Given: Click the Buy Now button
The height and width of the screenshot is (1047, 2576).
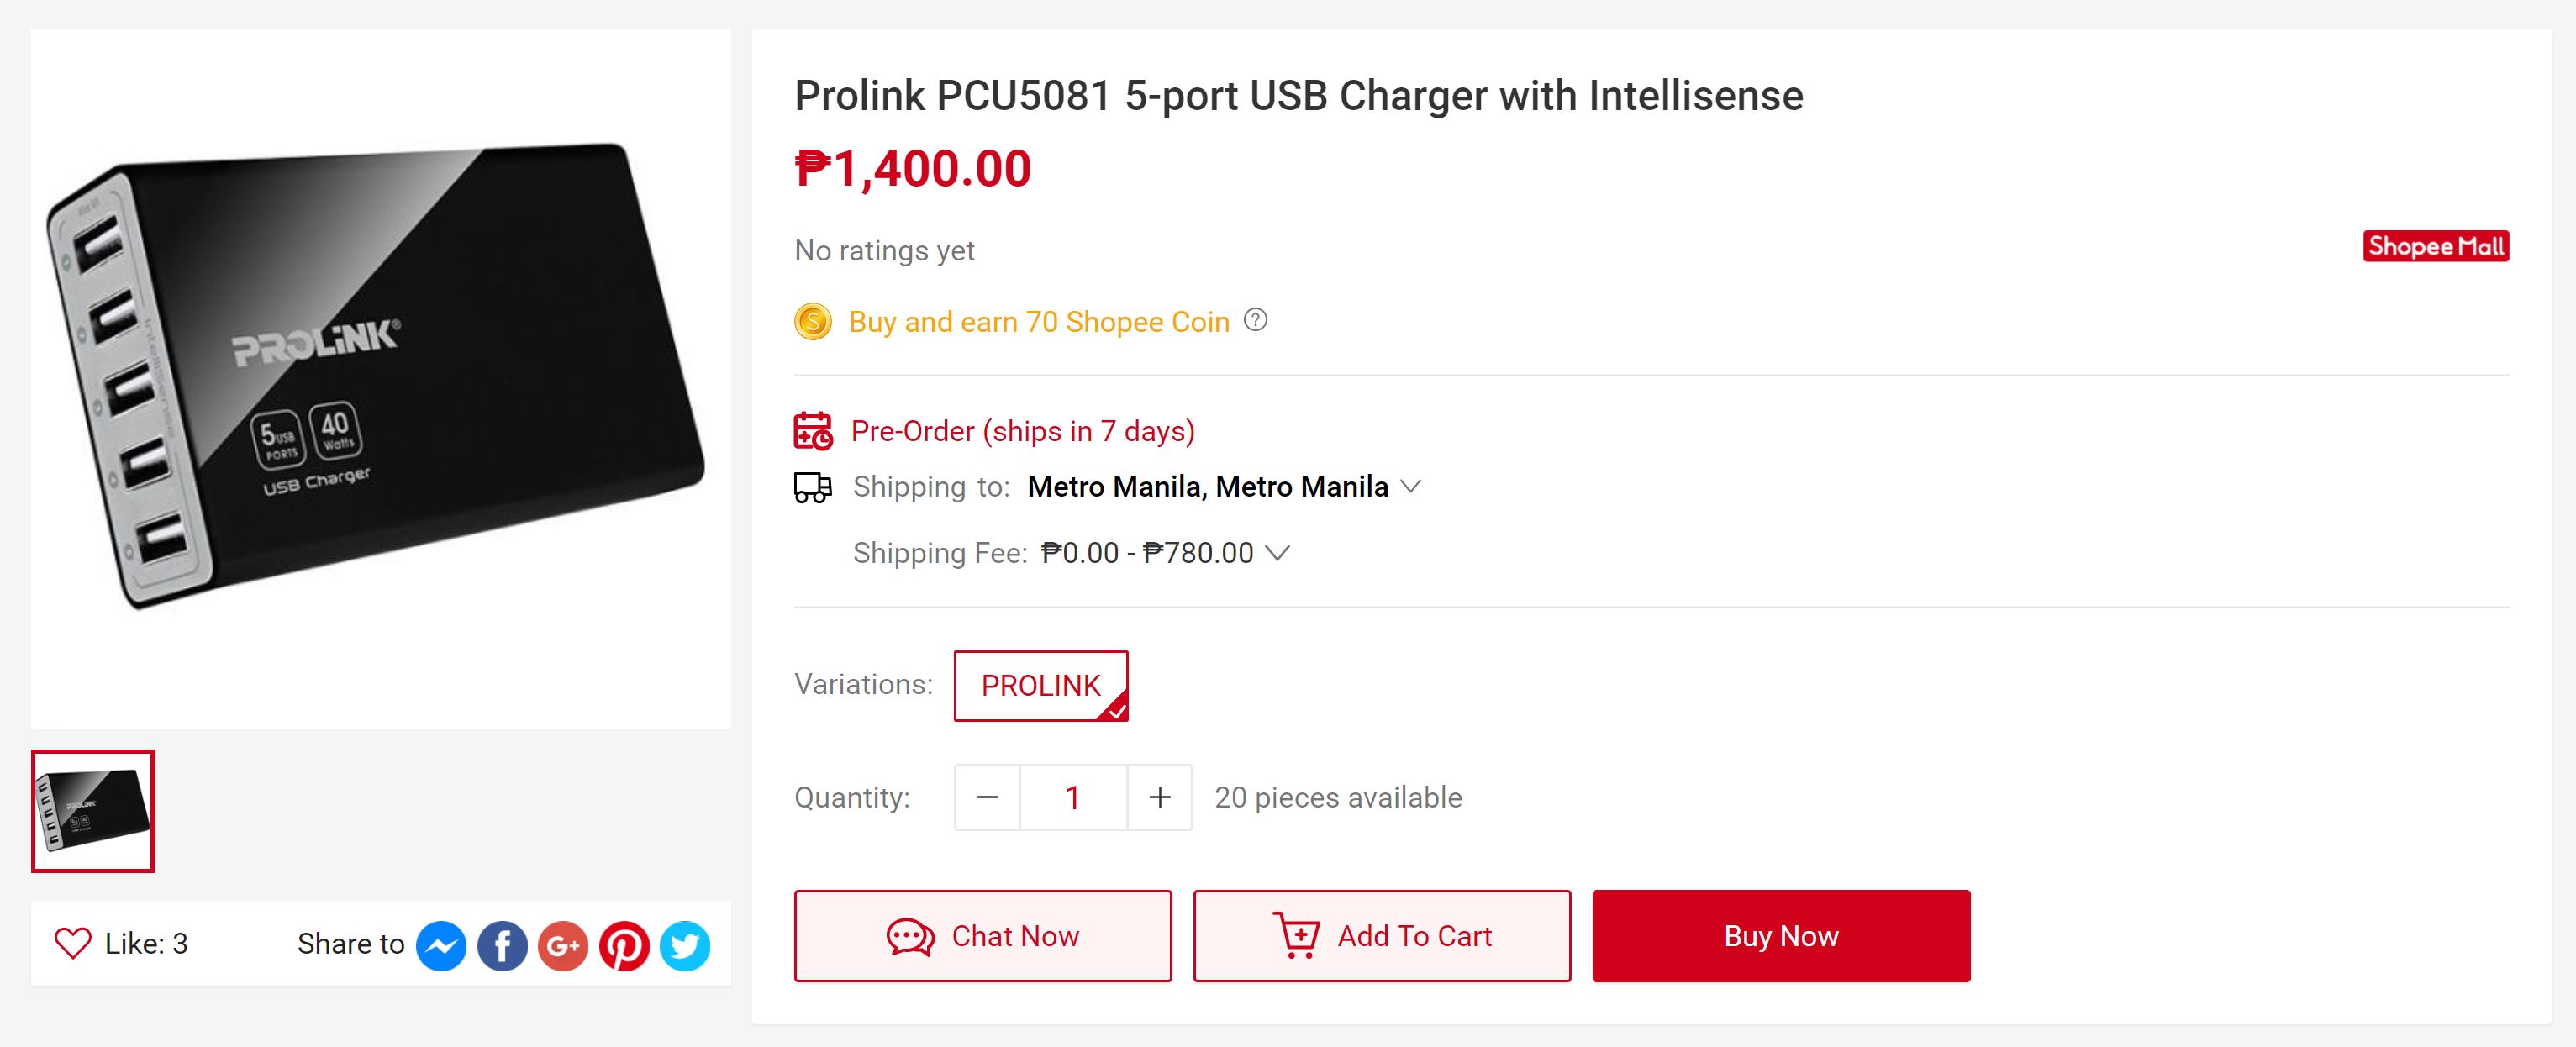Looking at the screenshot, I should pyautogui.click(x=1781, y=936).
